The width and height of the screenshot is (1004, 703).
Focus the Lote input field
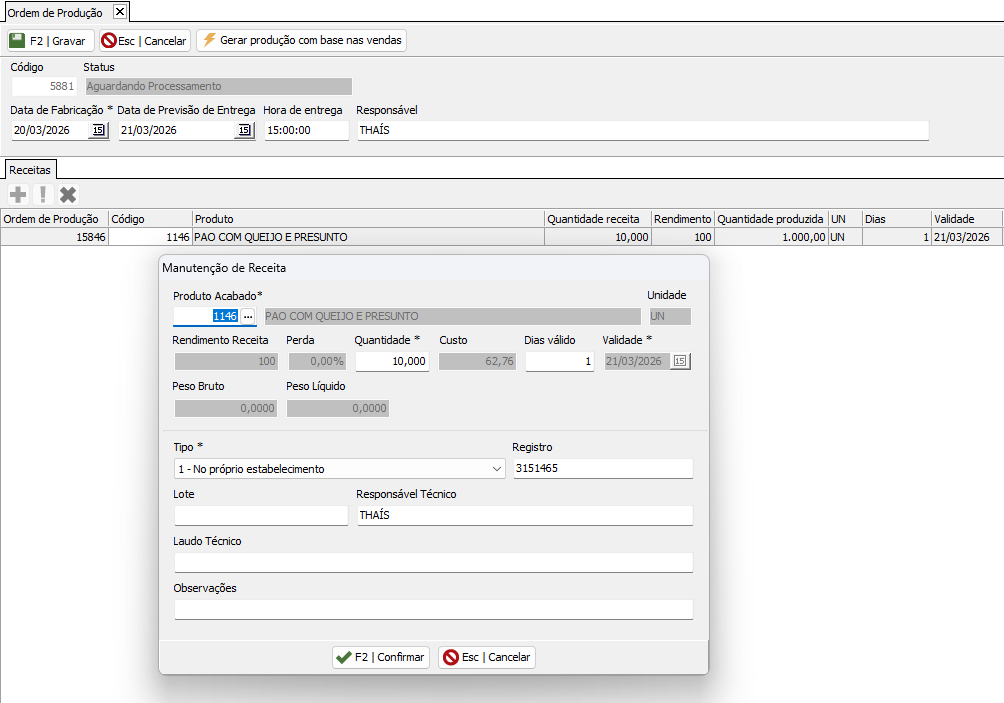[261, 515]
